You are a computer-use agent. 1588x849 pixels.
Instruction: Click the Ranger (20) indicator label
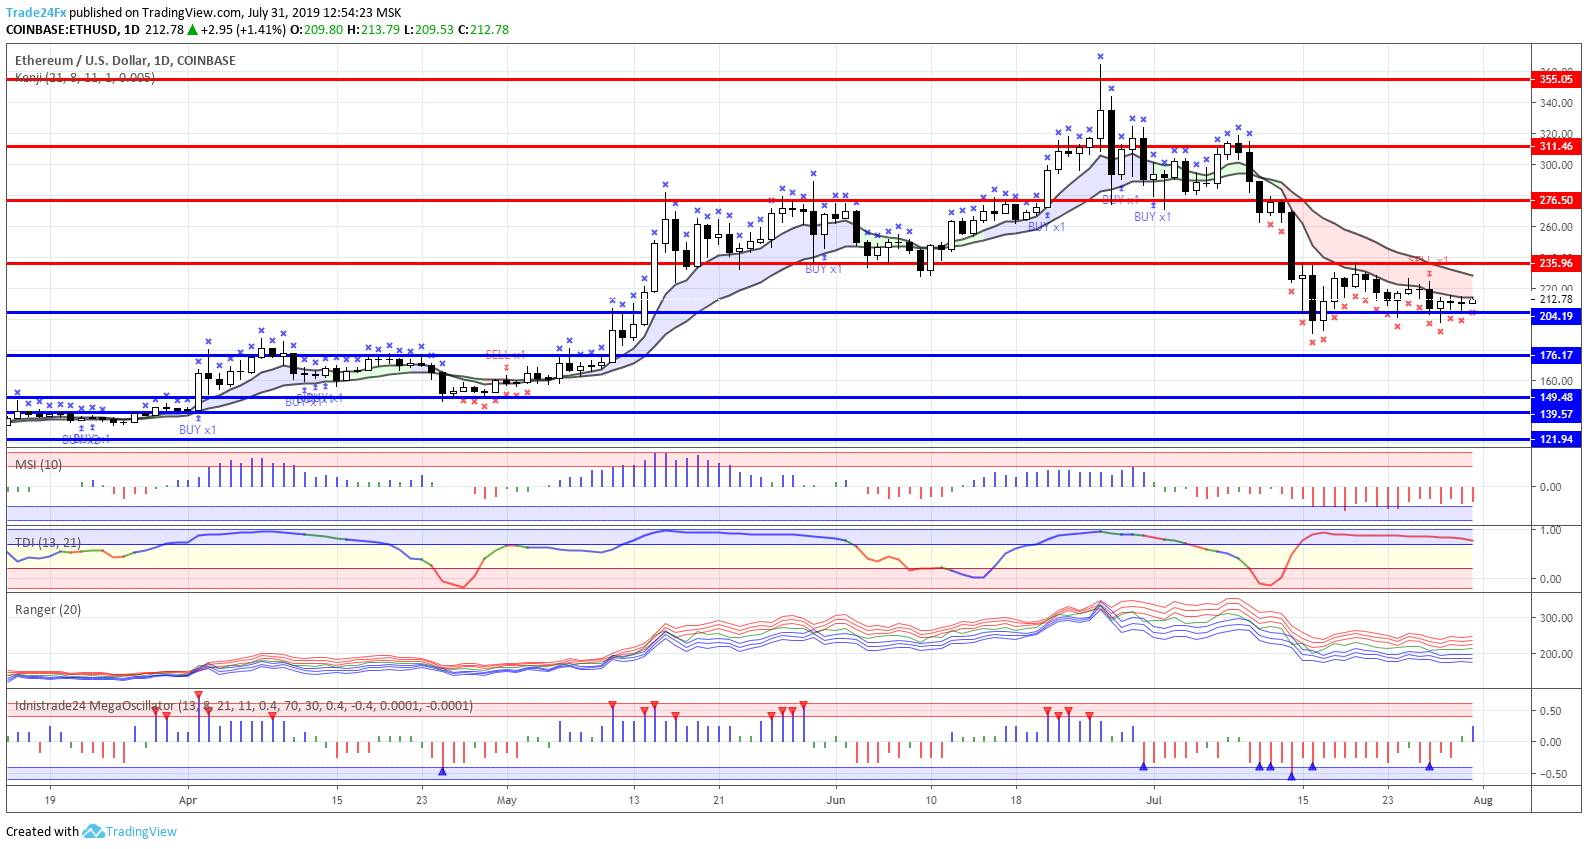coord(48,609)
